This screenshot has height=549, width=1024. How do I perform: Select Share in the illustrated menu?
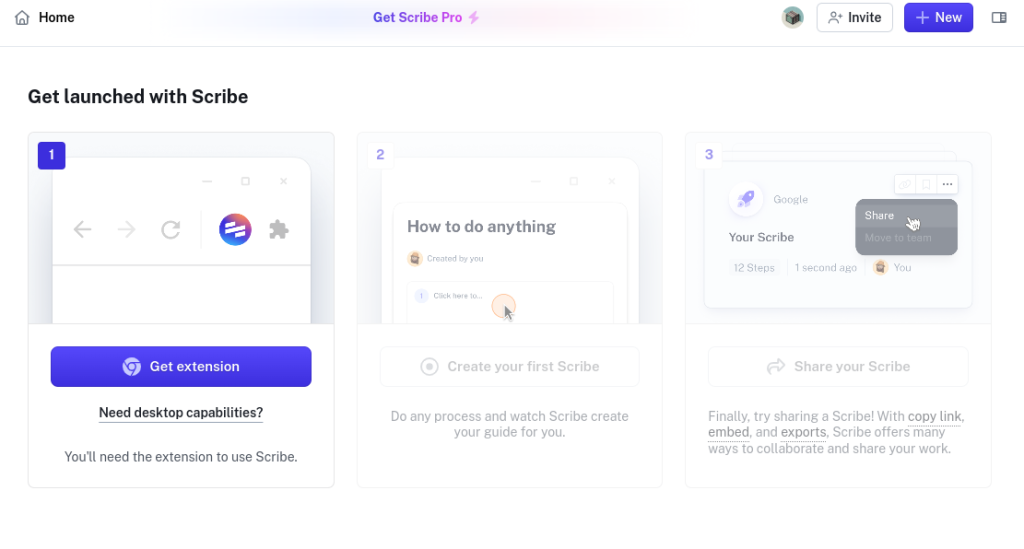[880, 215]
